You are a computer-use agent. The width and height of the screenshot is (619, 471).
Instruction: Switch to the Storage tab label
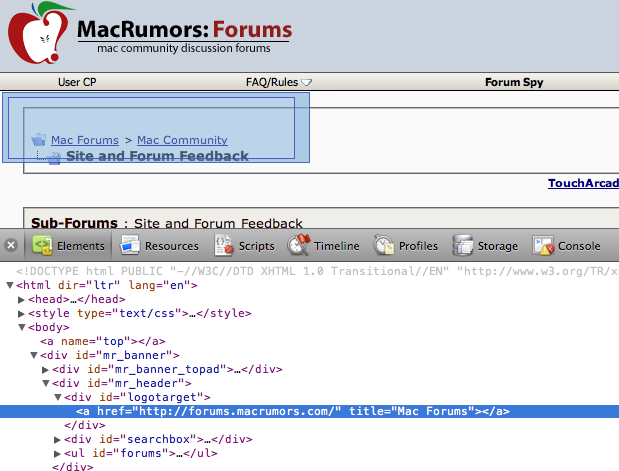click(x=498, y=246)
